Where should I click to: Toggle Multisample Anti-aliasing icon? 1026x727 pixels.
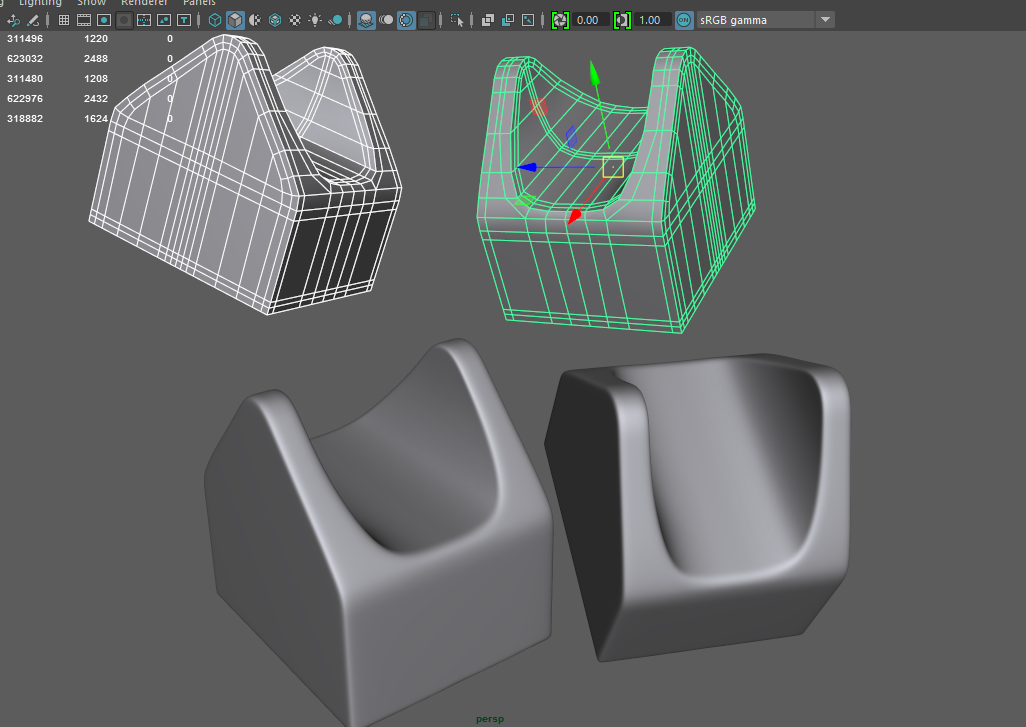(406, 20)
